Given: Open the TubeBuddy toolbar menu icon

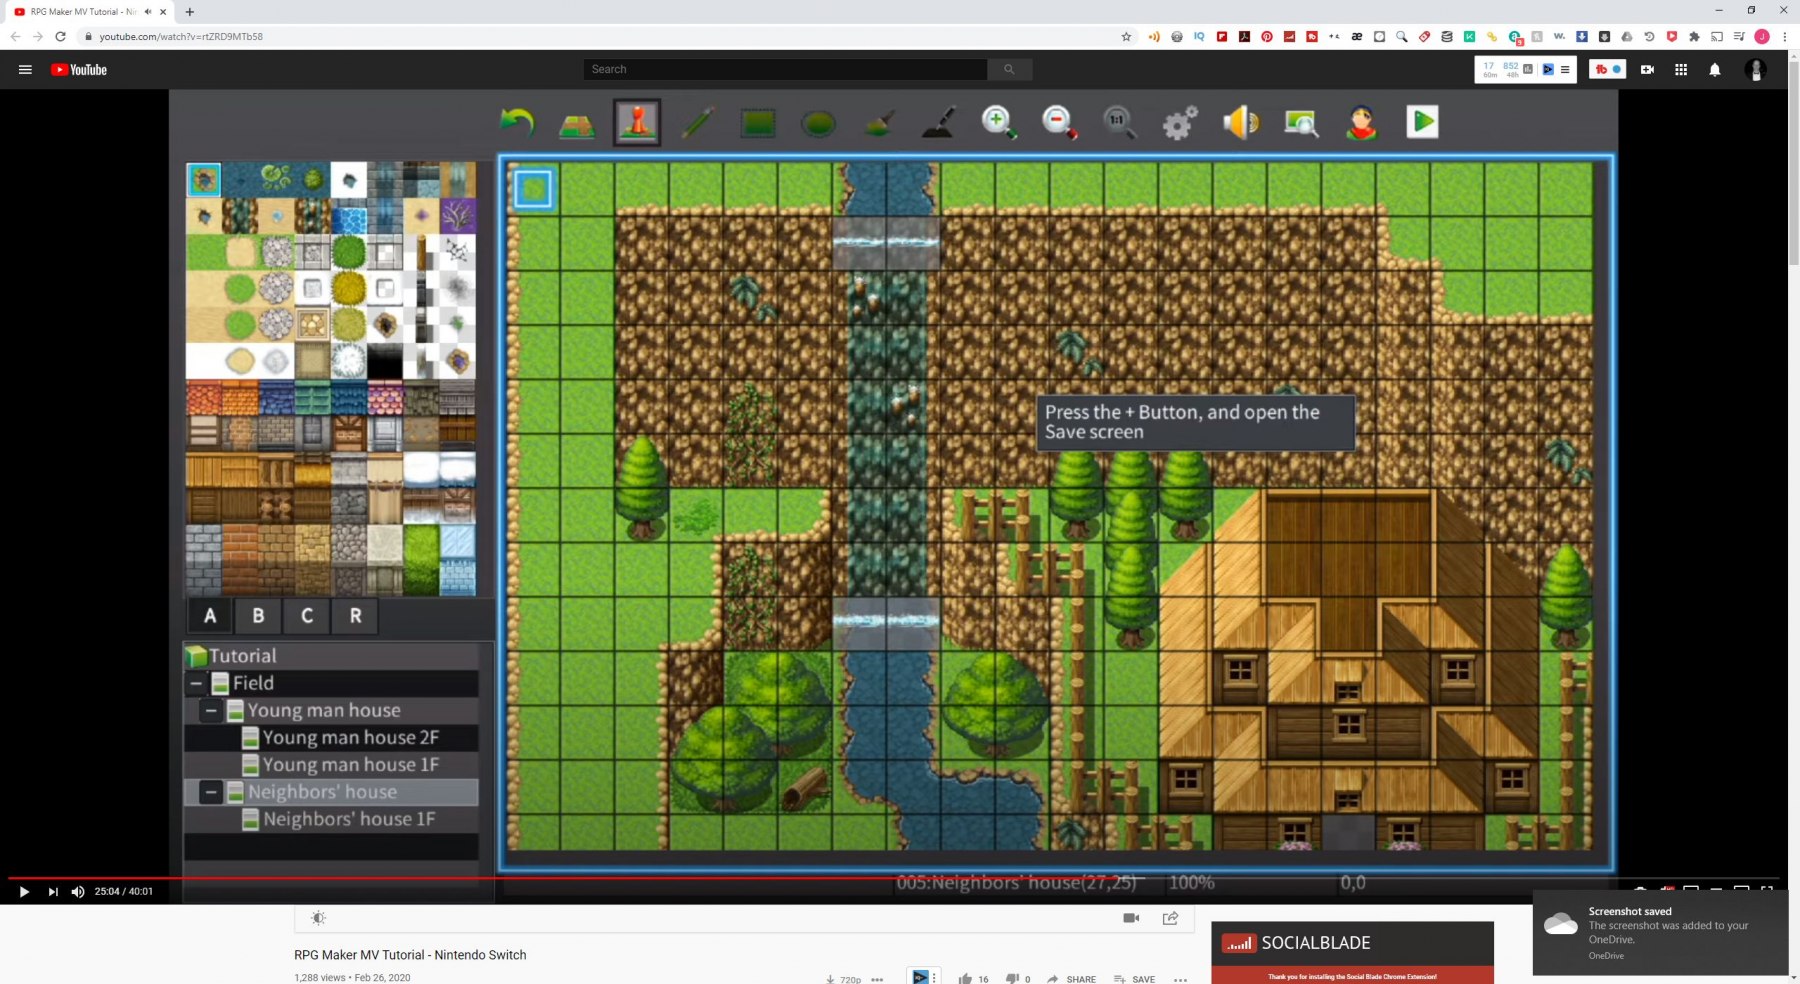Looking at the screenshot, I should (1607, 70).
